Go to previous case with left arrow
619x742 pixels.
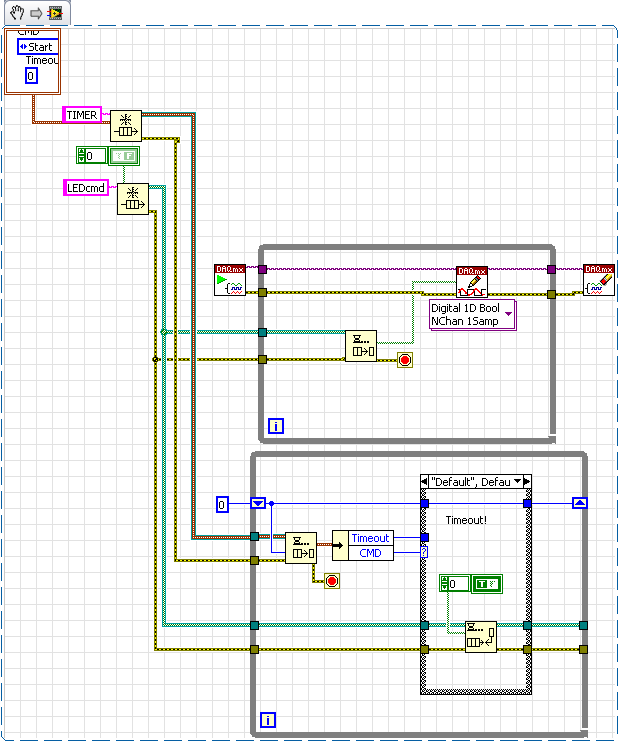424,482
